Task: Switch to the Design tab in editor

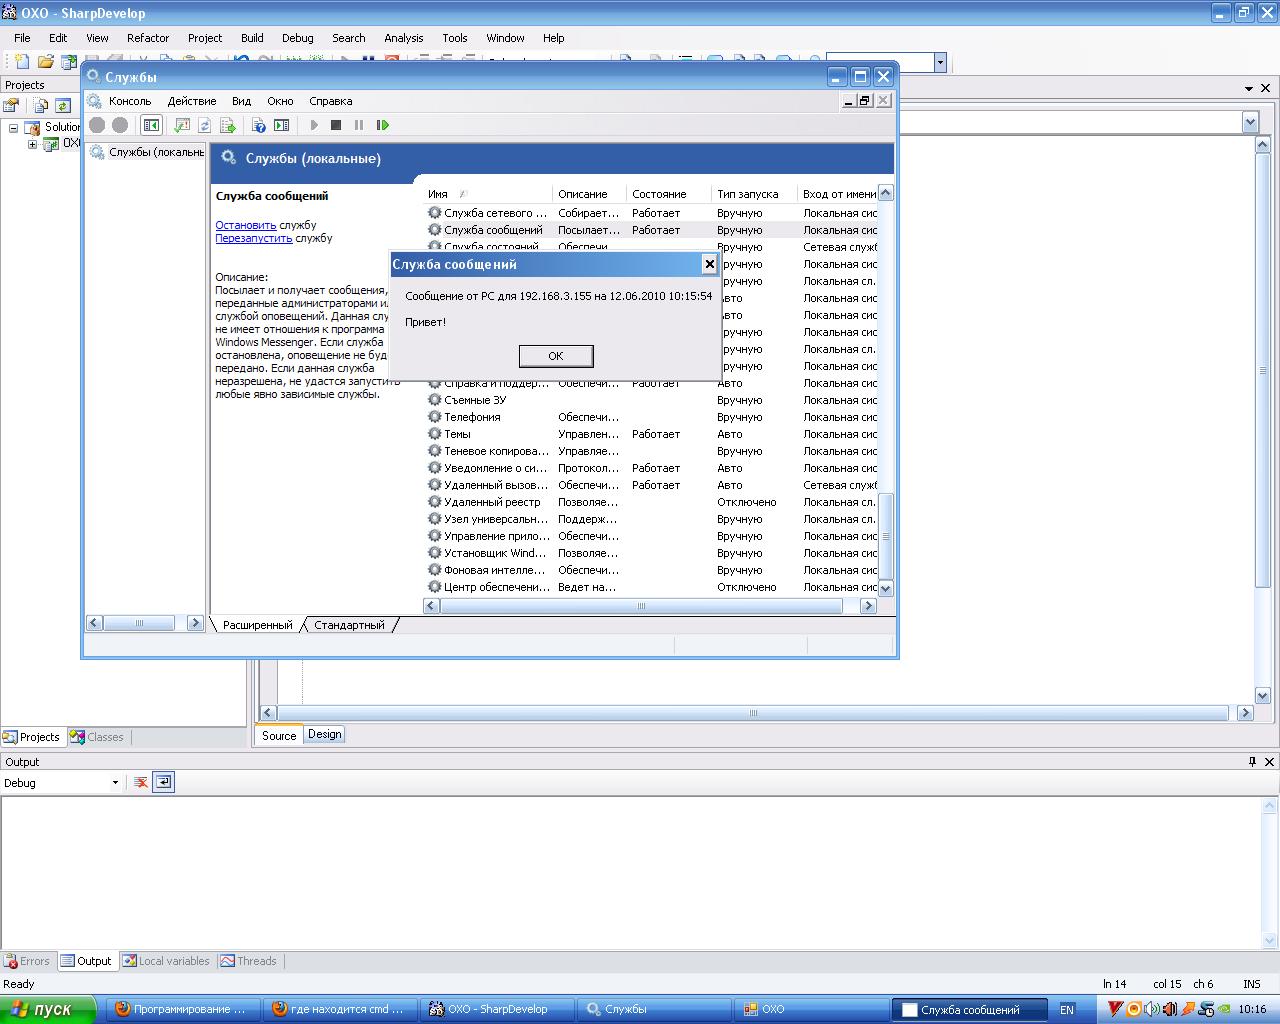Action: pos(324,734)
